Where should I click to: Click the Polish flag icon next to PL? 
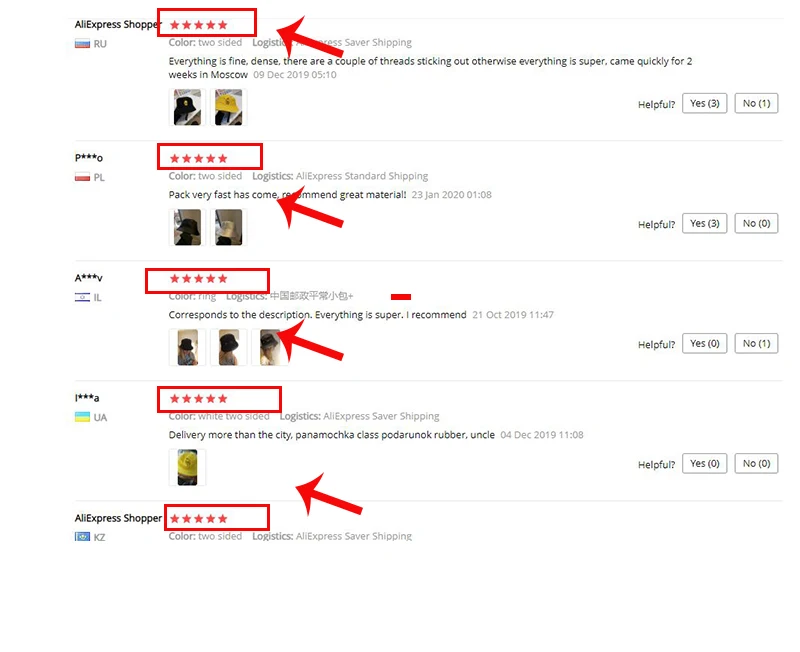pyautogui.click(x=82, y=178)
